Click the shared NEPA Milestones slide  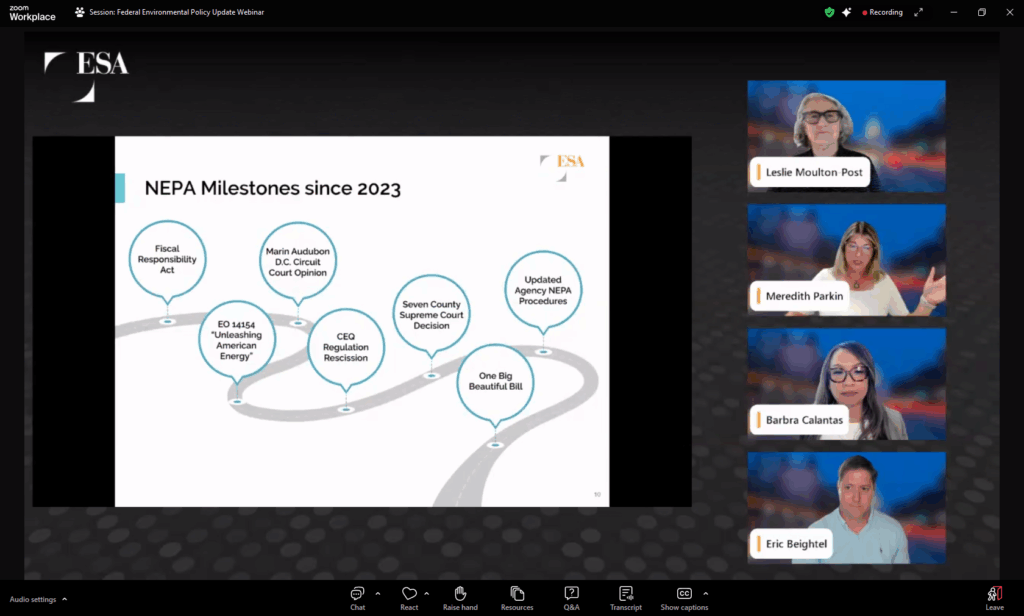[361, 321]
